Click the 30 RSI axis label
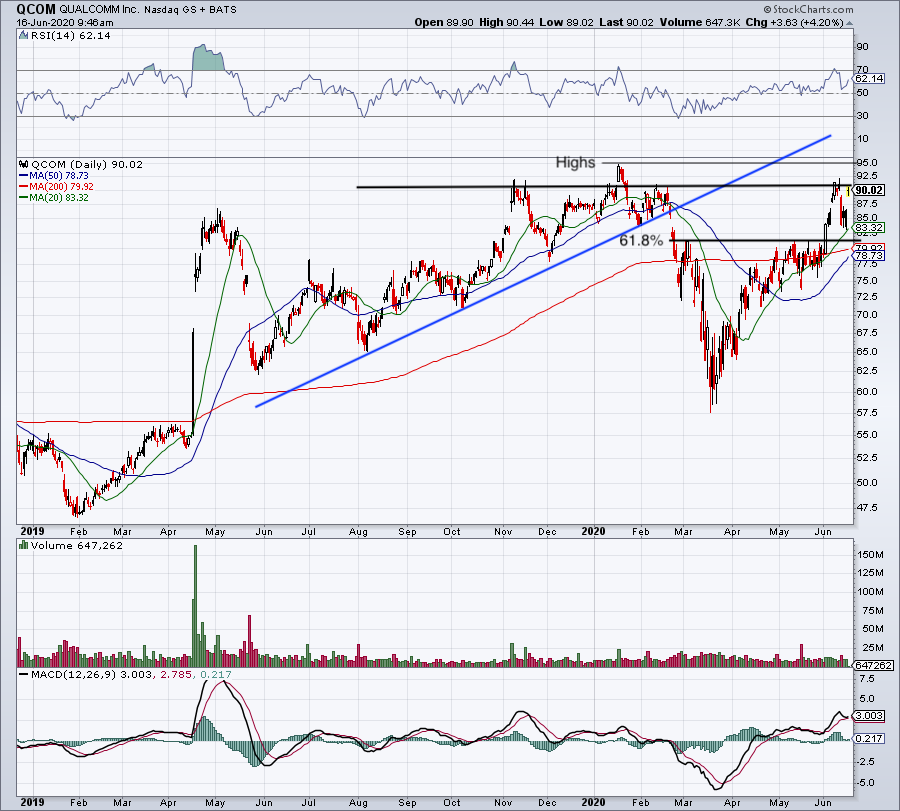Screen dimensions: 900x811 (x=863, y=115)
